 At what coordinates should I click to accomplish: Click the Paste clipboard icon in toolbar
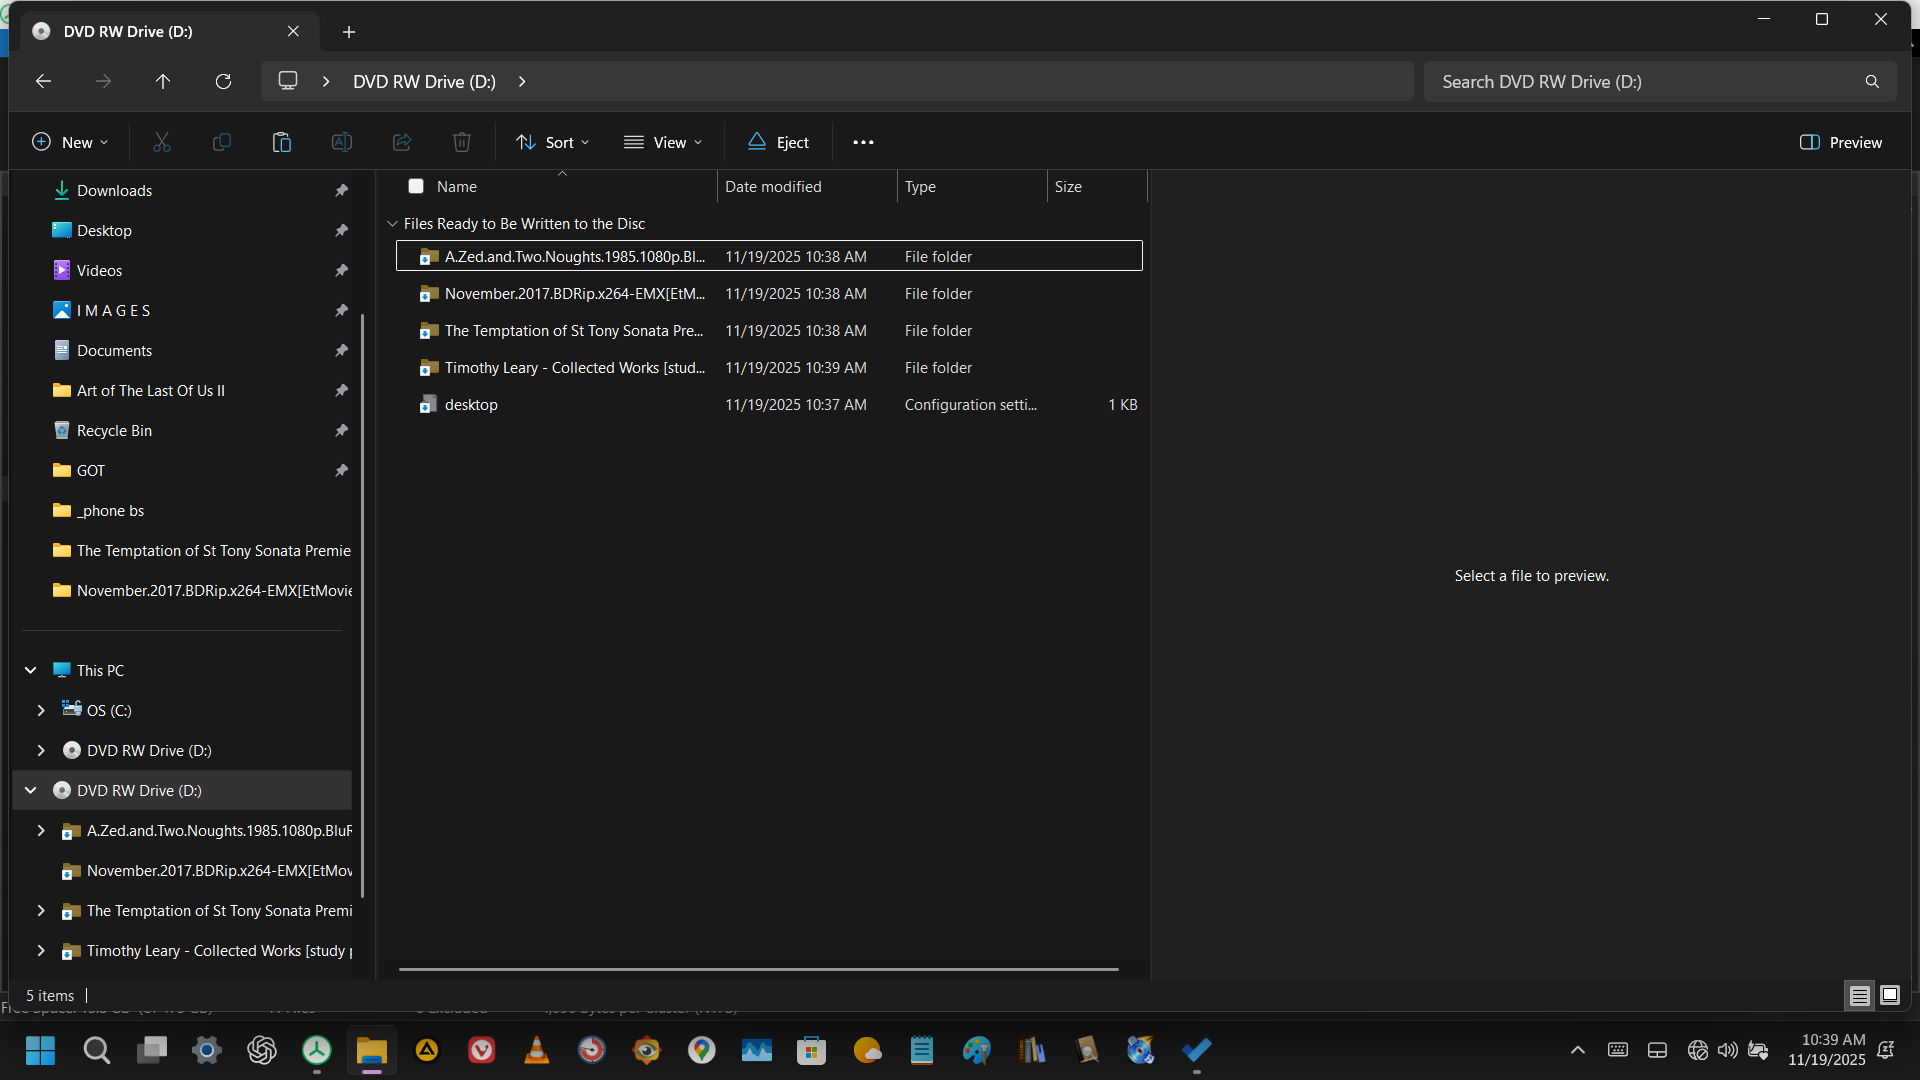[x=282, y=142]
